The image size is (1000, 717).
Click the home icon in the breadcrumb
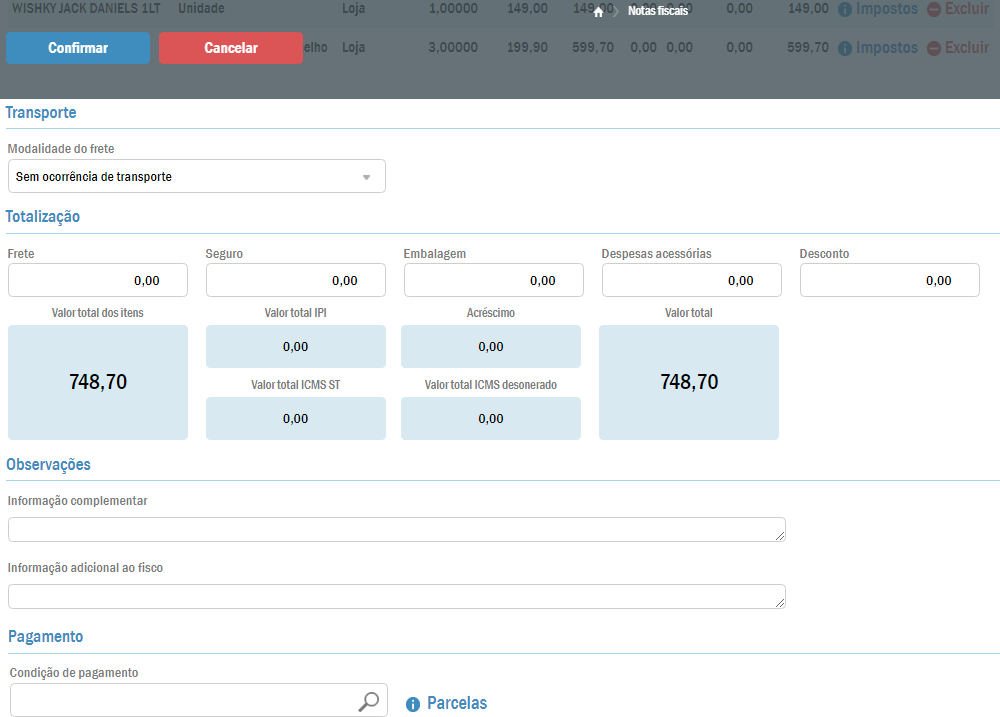tap(598, 12)
